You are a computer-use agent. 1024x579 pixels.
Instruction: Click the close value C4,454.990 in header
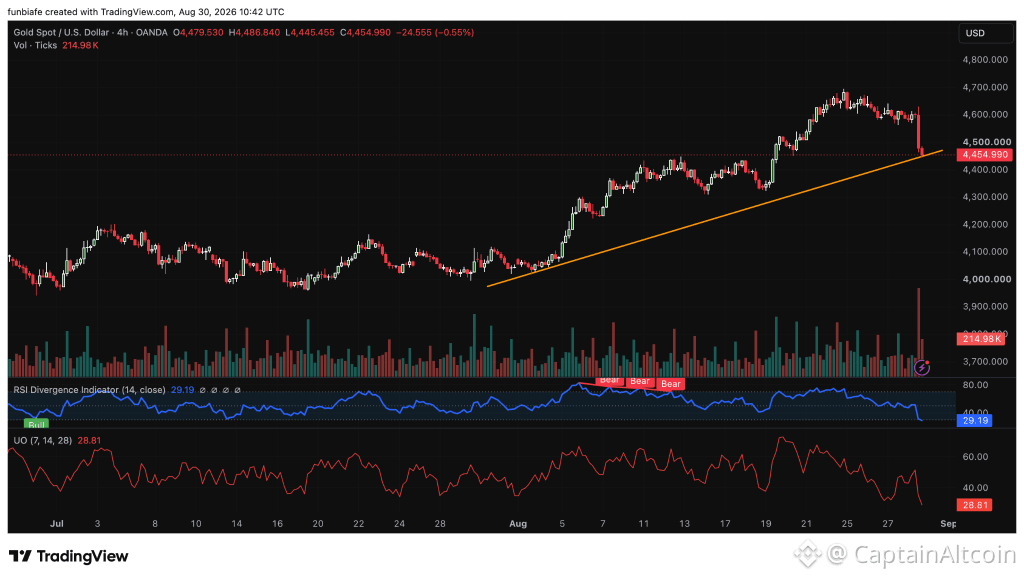pos(365,32)
